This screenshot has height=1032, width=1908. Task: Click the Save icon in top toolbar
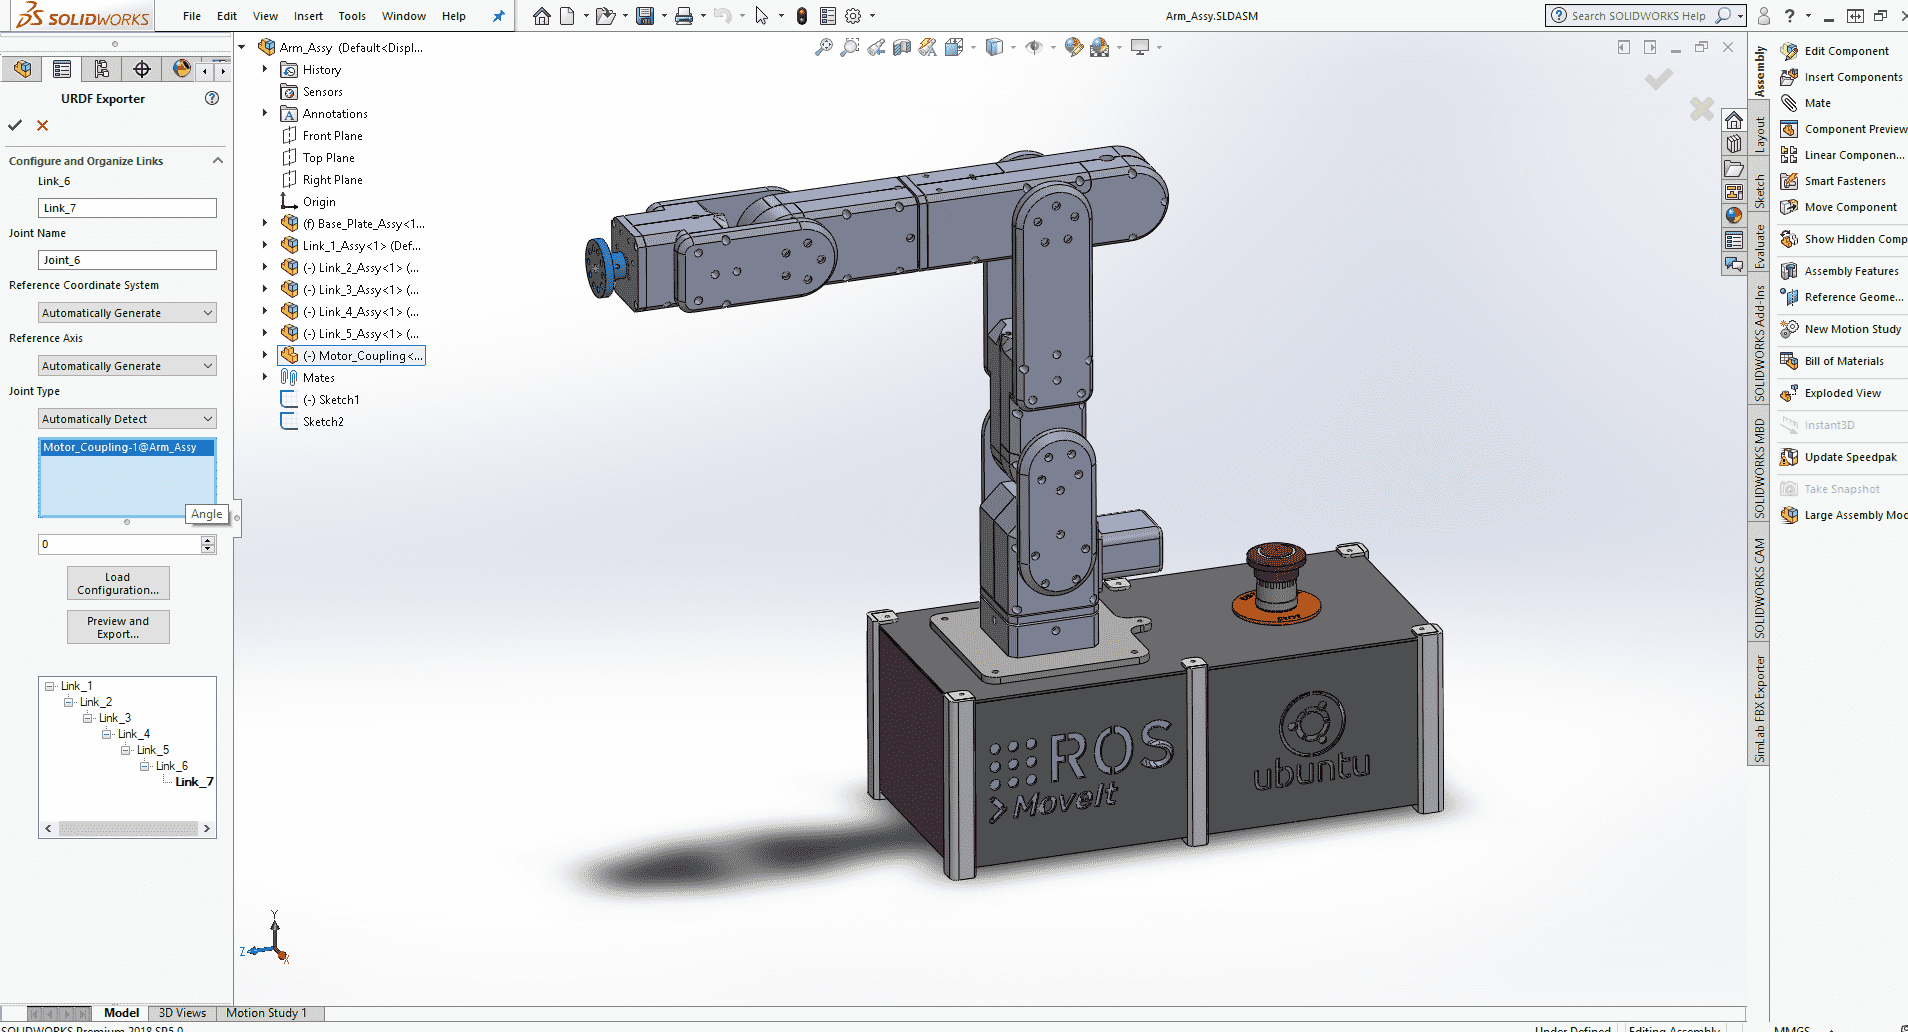coord(645,16)
